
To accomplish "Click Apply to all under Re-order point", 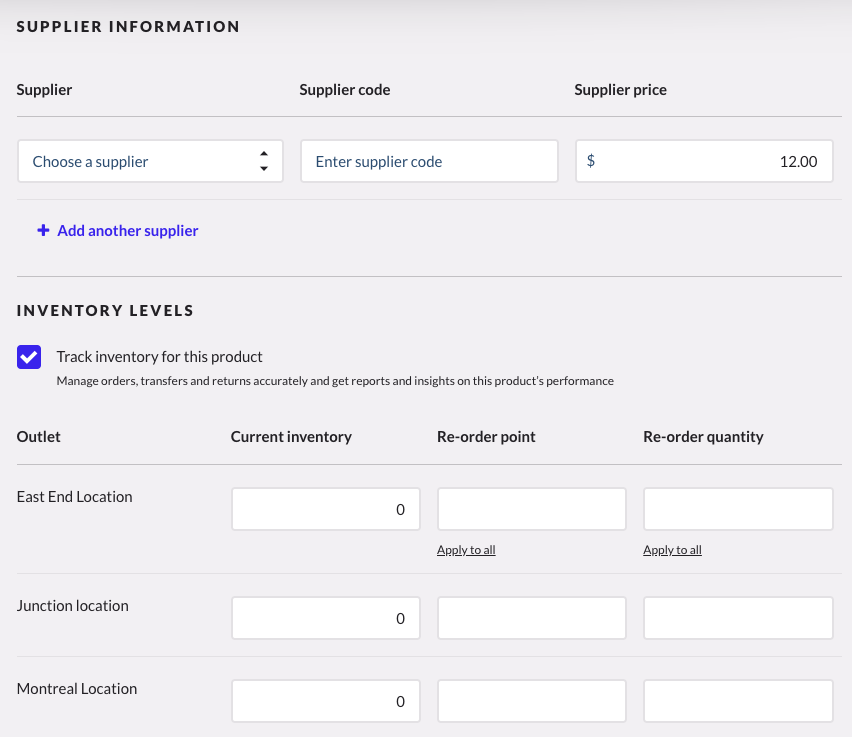I will coord(466,550).
